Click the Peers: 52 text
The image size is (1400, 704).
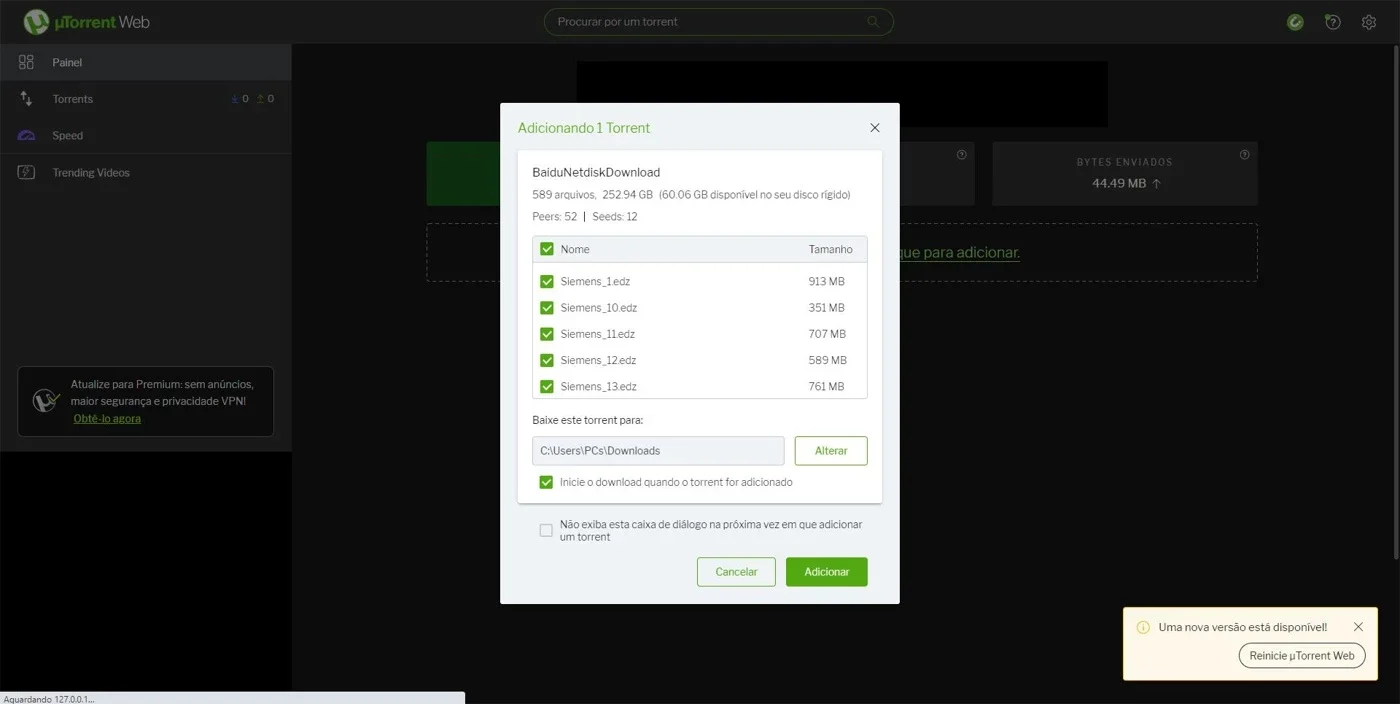click(x=555, y=217)
